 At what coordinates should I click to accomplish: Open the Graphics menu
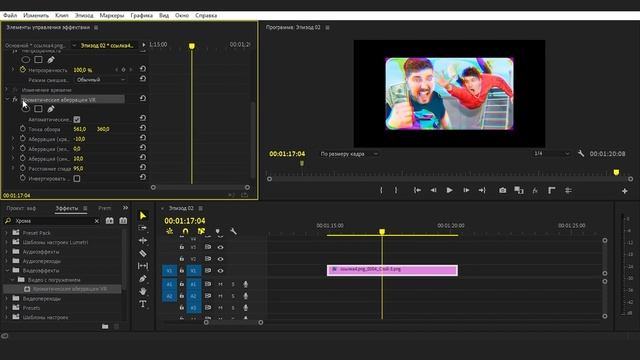click(142, 16)
